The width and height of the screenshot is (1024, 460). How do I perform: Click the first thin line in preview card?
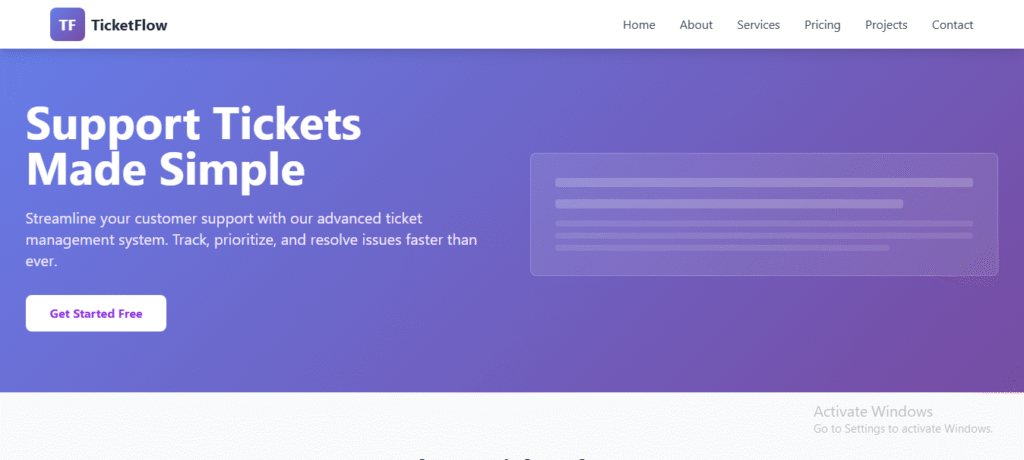tap(764, 223)
